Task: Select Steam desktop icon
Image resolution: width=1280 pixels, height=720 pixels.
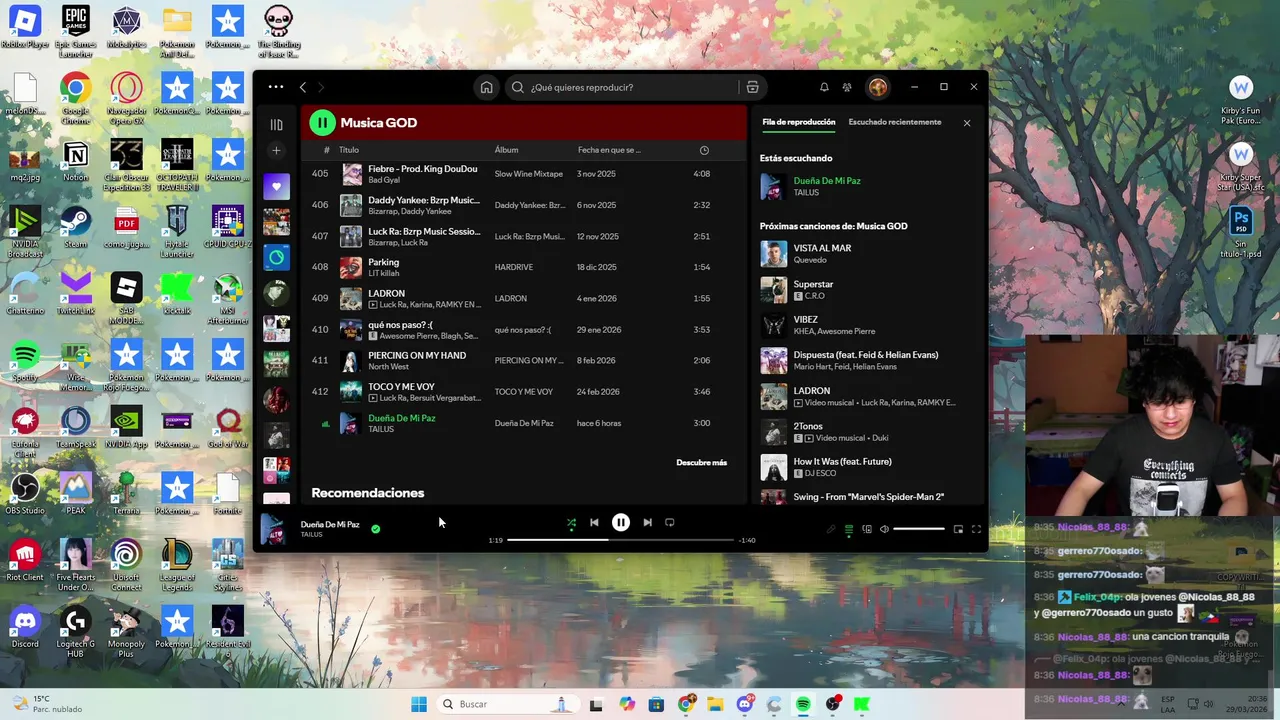Action: (76, 227)
